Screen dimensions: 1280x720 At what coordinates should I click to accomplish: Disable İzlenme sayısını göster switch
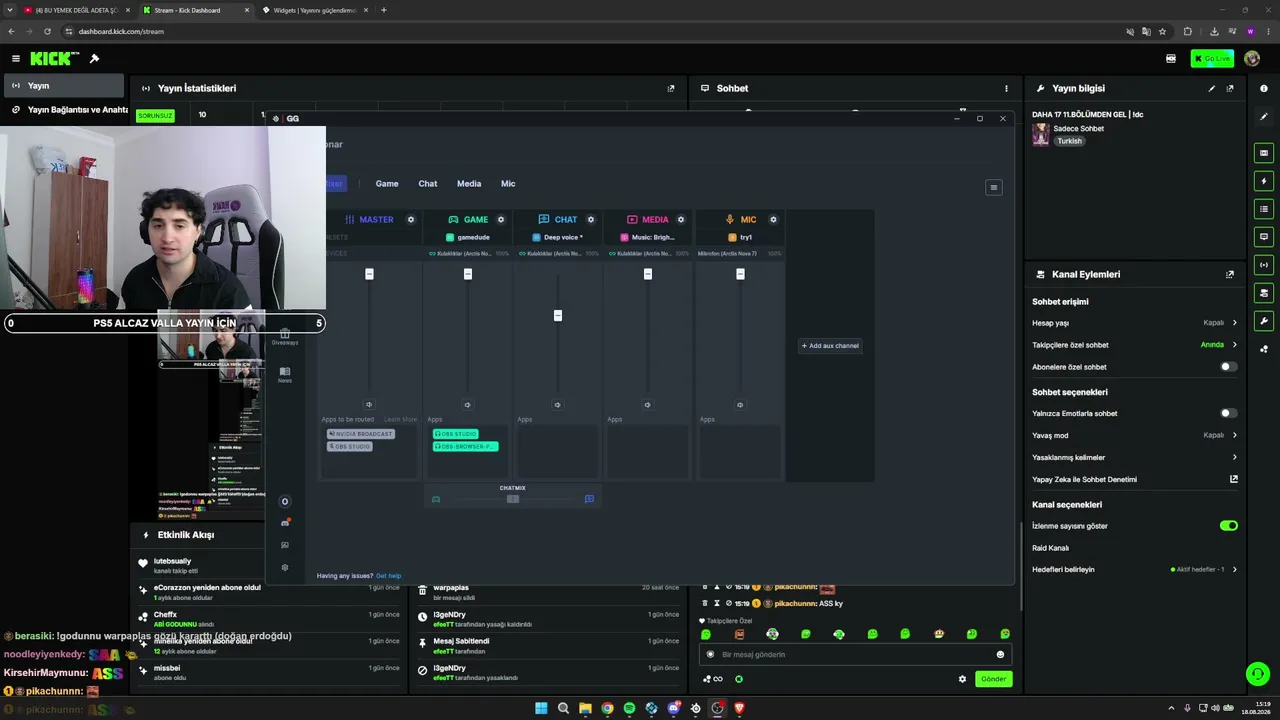point(1229,525)
